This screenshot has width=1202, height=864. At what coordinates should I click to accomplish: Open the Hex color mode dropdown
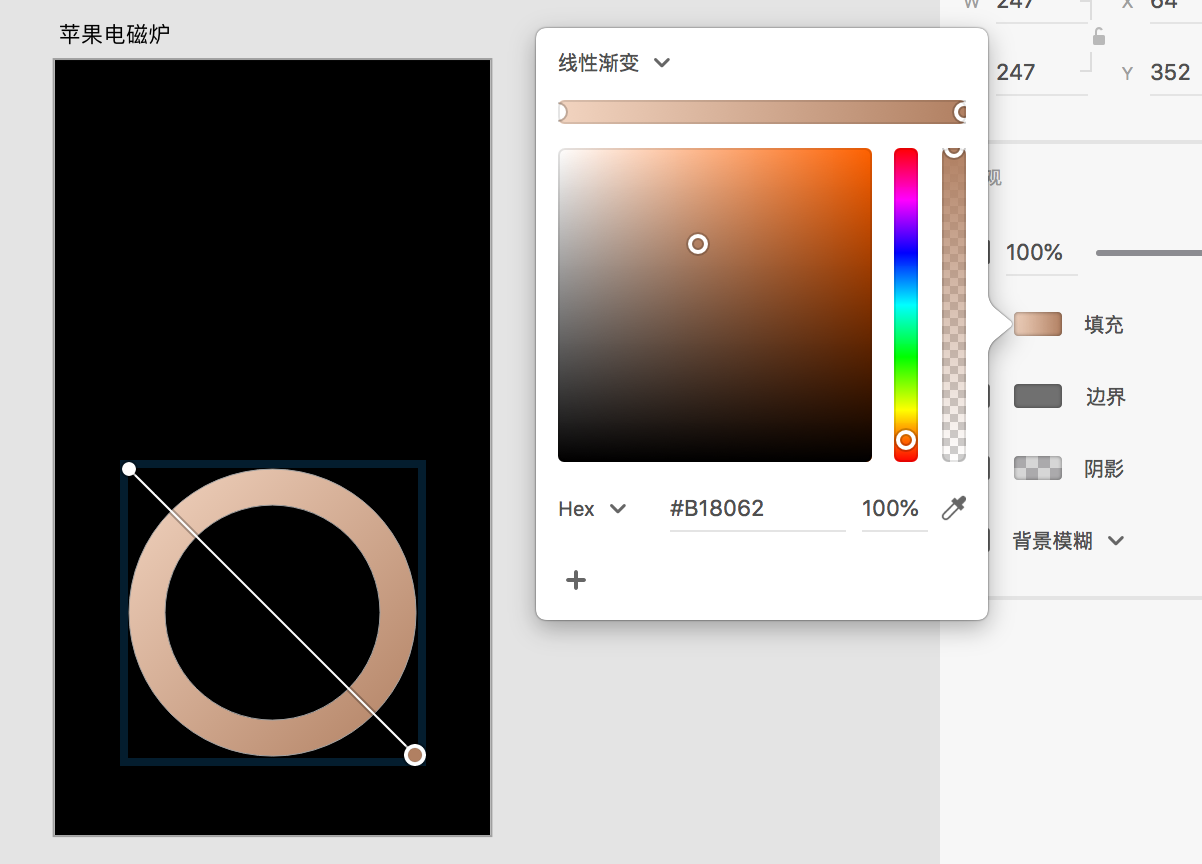coord(592,509)
